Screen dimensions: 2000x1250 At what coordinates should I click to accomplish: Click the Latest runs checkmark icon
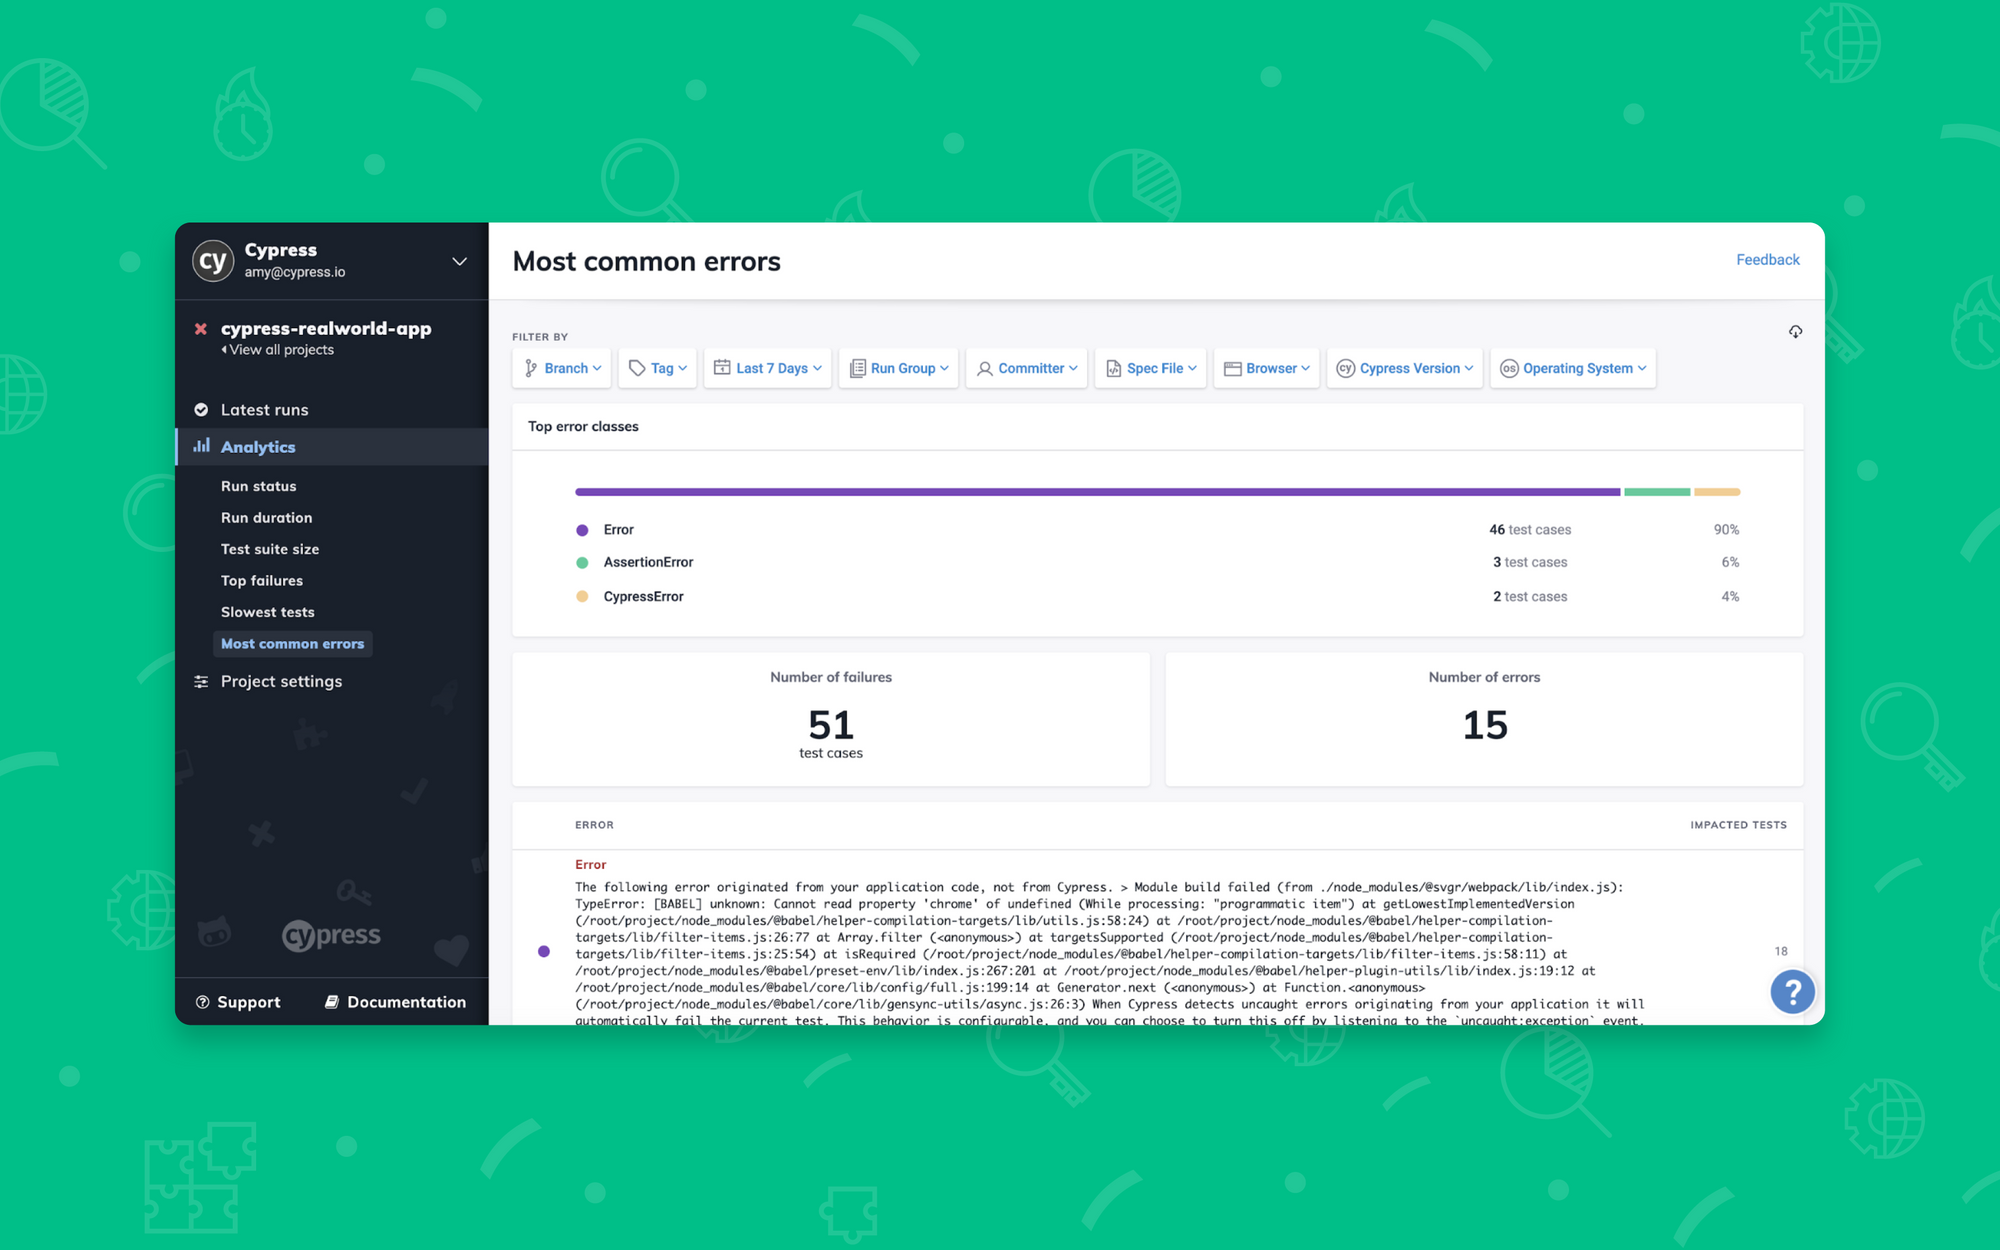click(x=201, y=410)
